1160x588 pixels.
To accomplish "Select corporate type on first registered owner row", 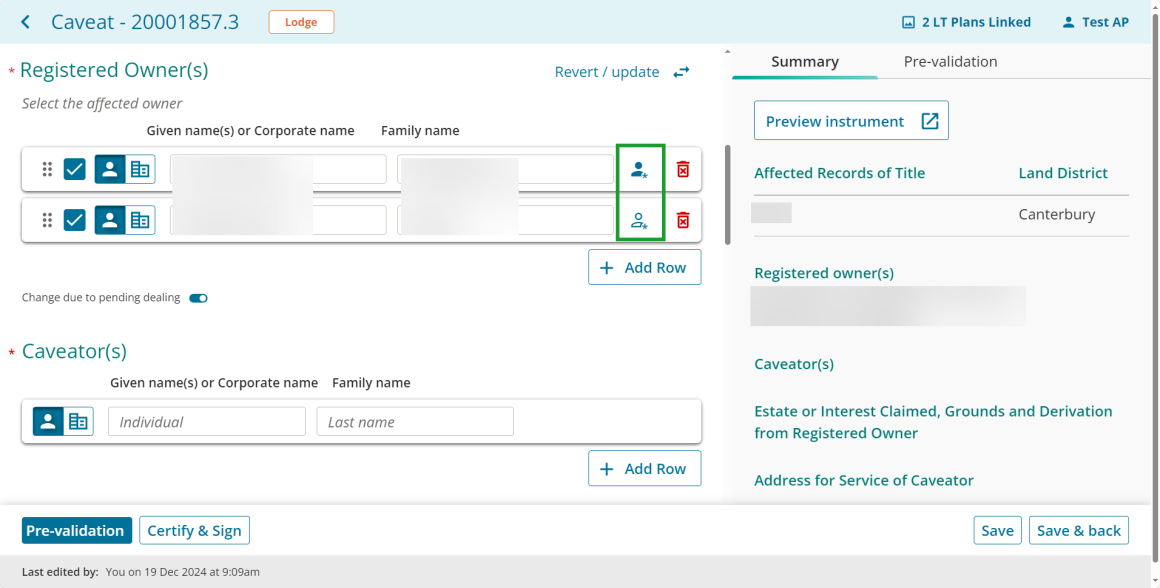I will pyautogui.click(x=140, y=169).
